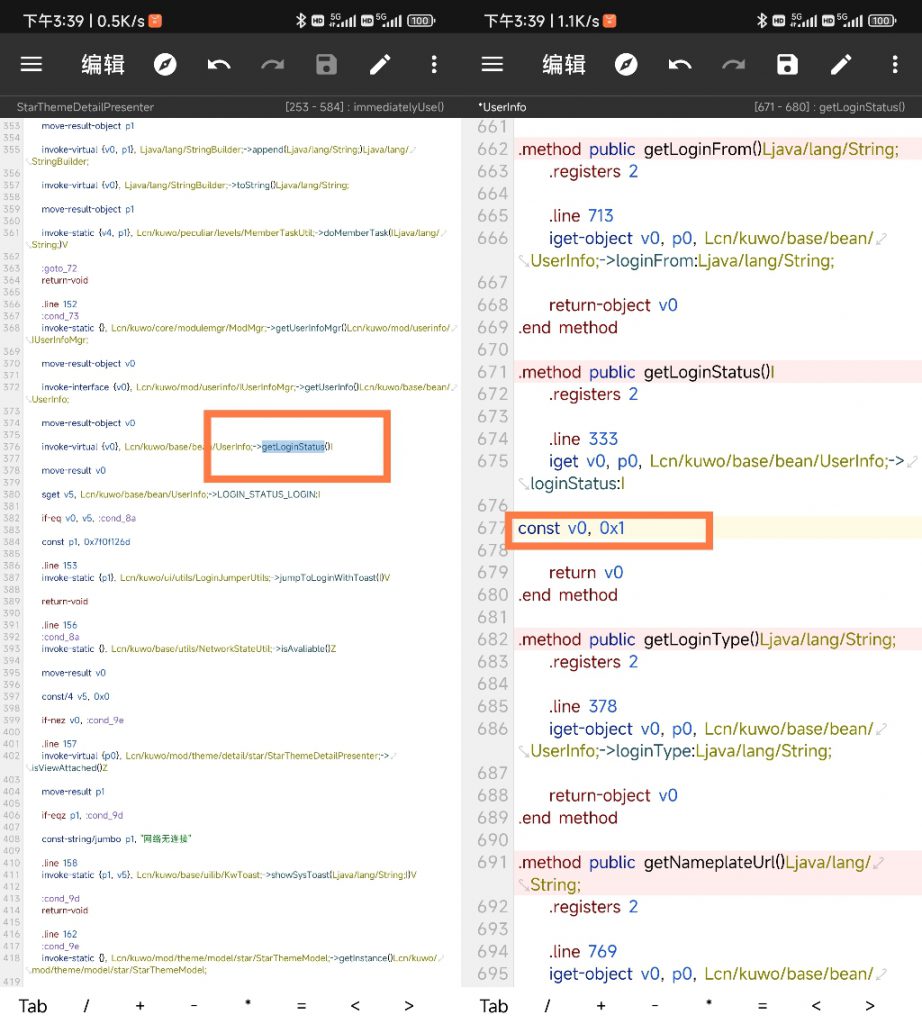Open hamburger menu in left editor
Viewport: 922px width, 1024px height.
[x=31, y=65]
